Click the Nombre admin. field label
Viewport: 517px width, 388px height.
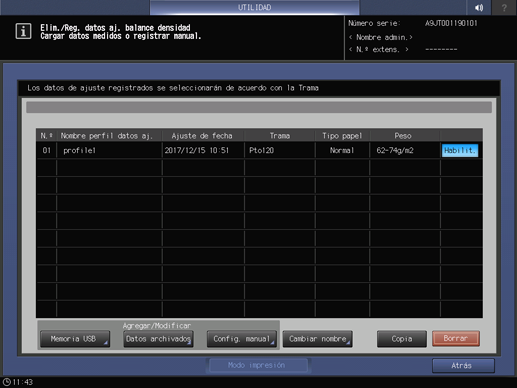[381, 37]
